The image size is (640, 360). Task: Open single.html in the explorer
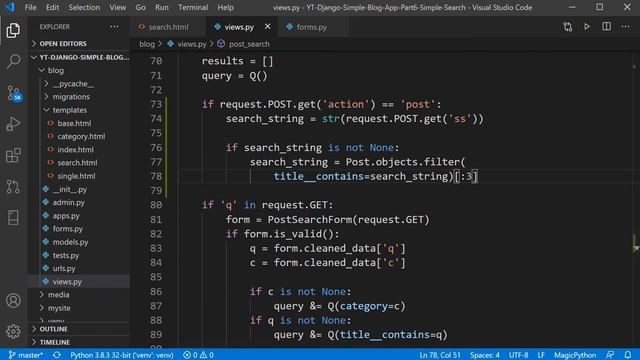(x=76, y=176)
